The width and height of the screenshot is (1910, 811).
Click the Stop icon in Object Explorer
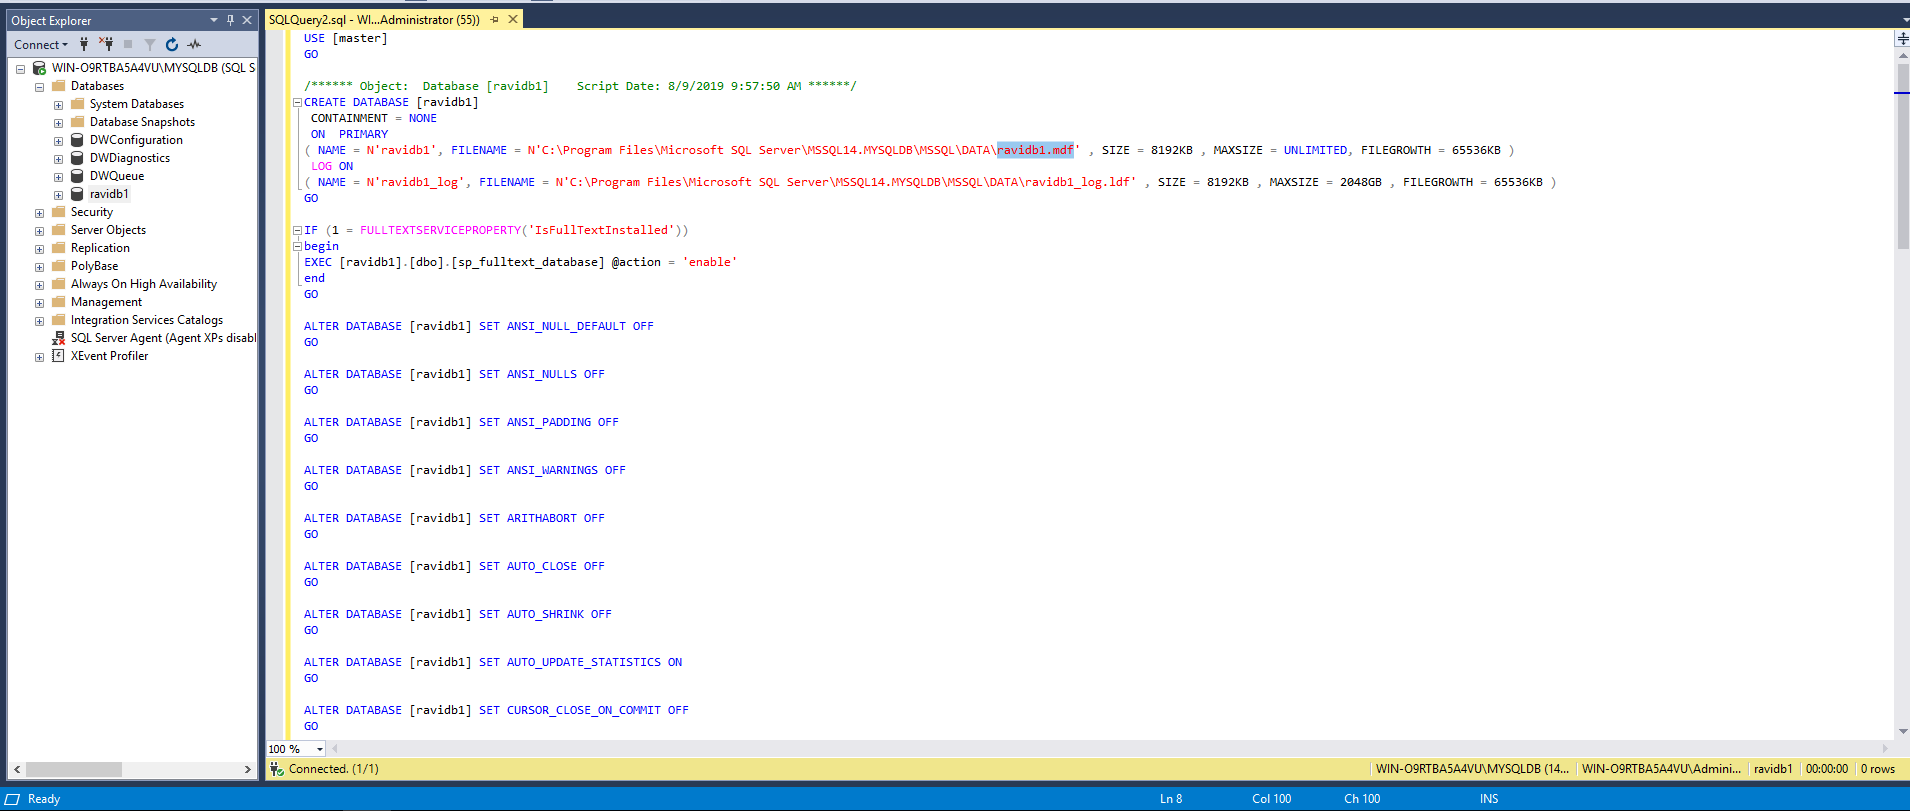click(128, 44)
